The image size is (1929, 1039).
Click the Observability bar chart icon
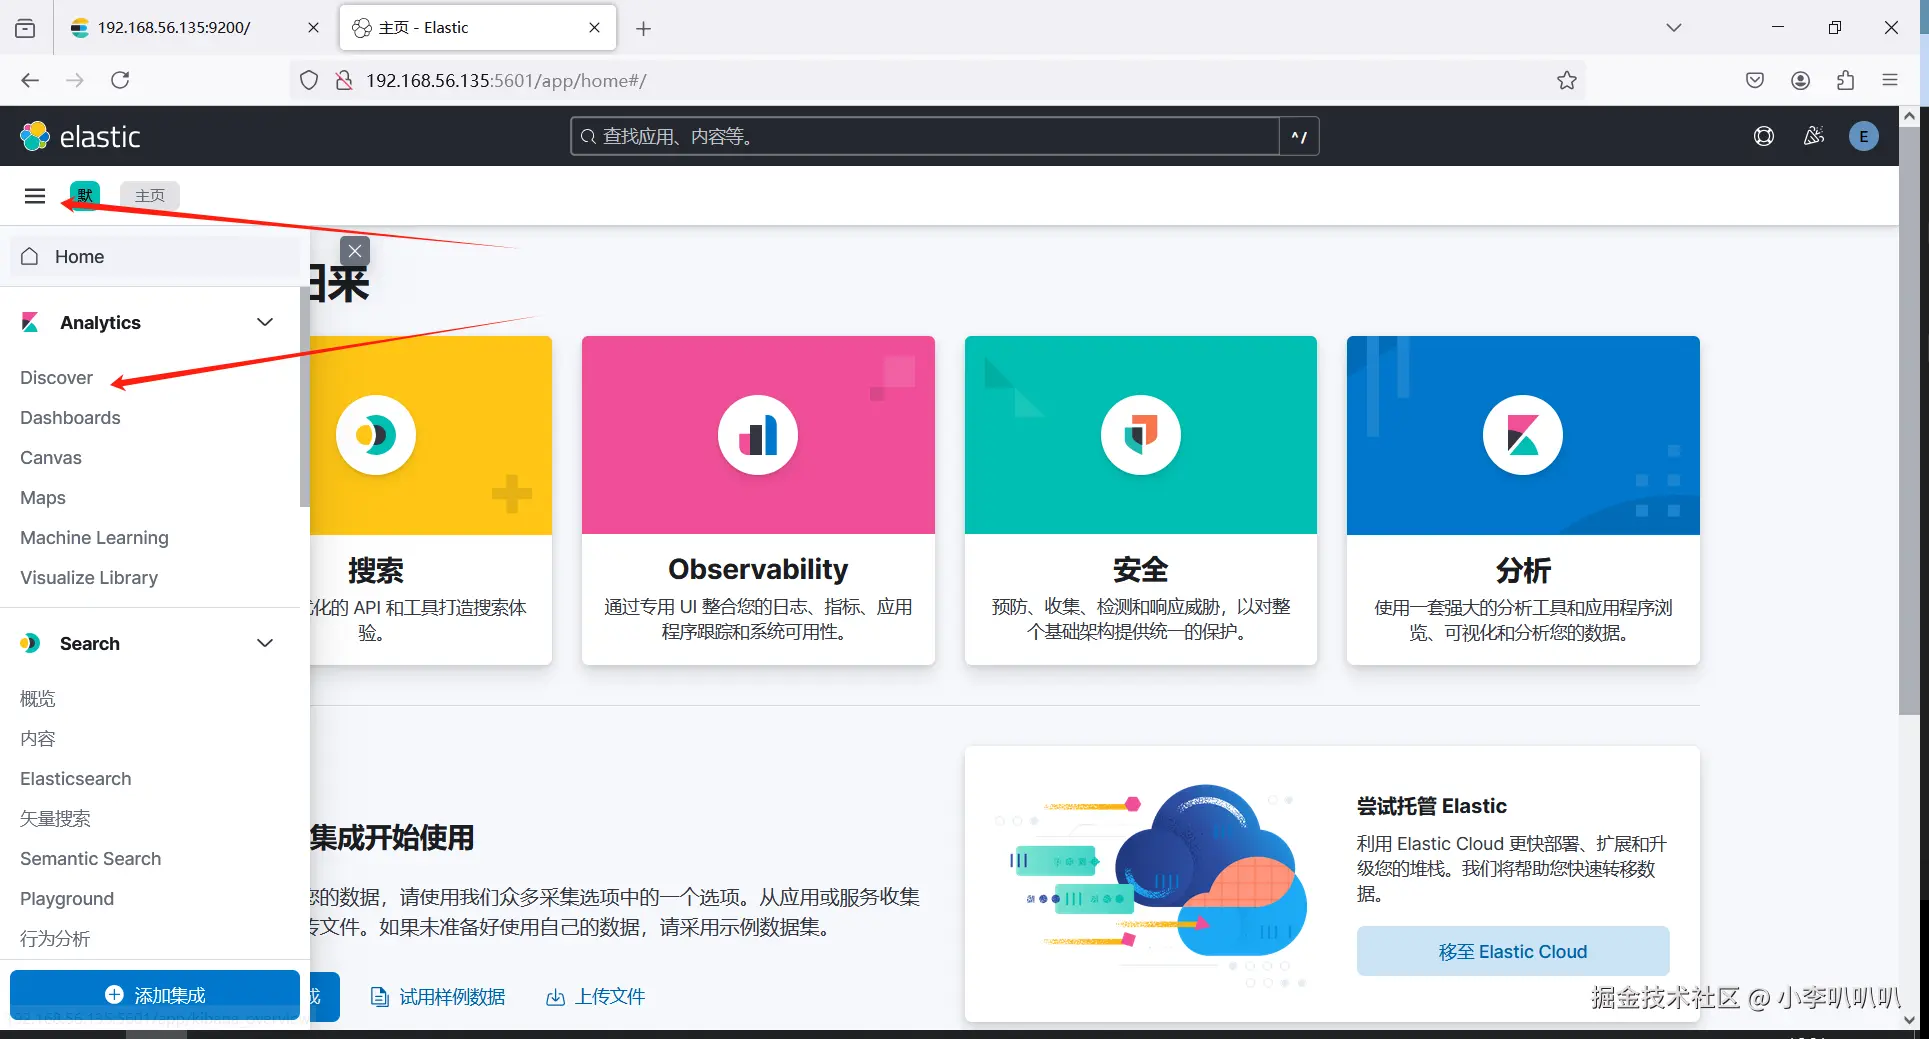[x=758, y=435]
